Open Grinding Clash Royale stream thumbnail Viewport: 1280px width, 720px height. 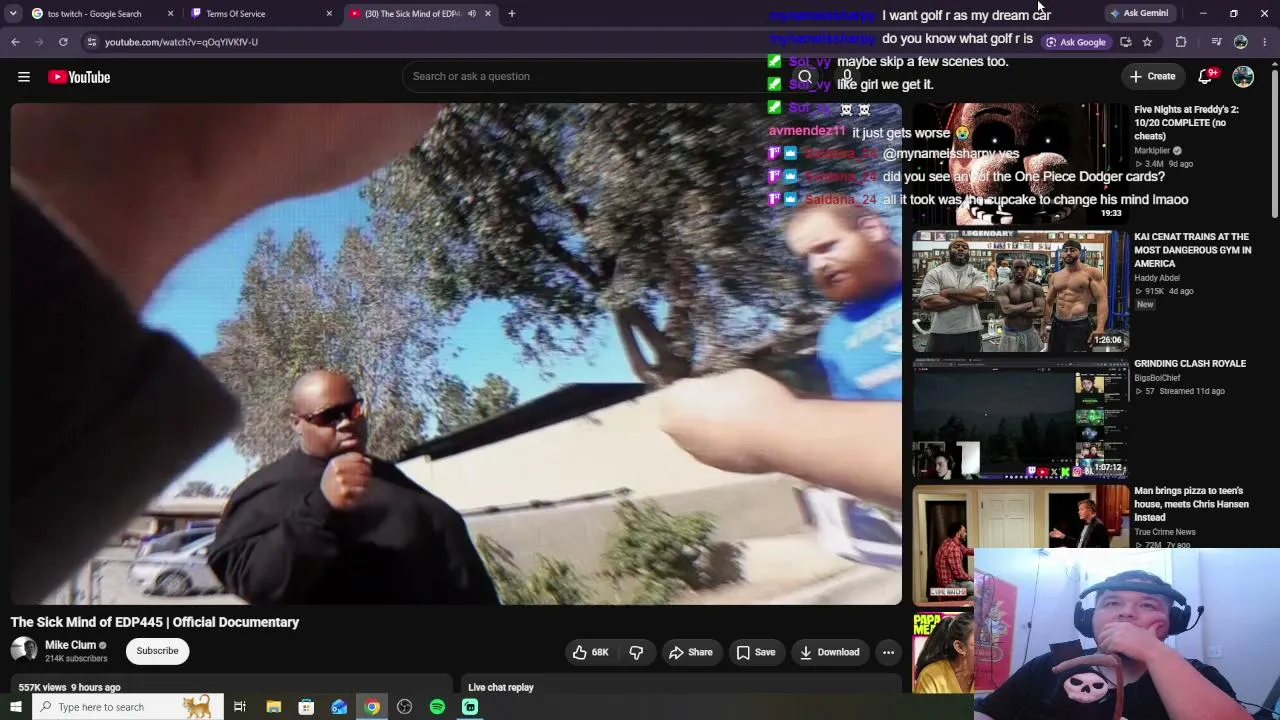pyautogui.click(x=1020, y=418)
